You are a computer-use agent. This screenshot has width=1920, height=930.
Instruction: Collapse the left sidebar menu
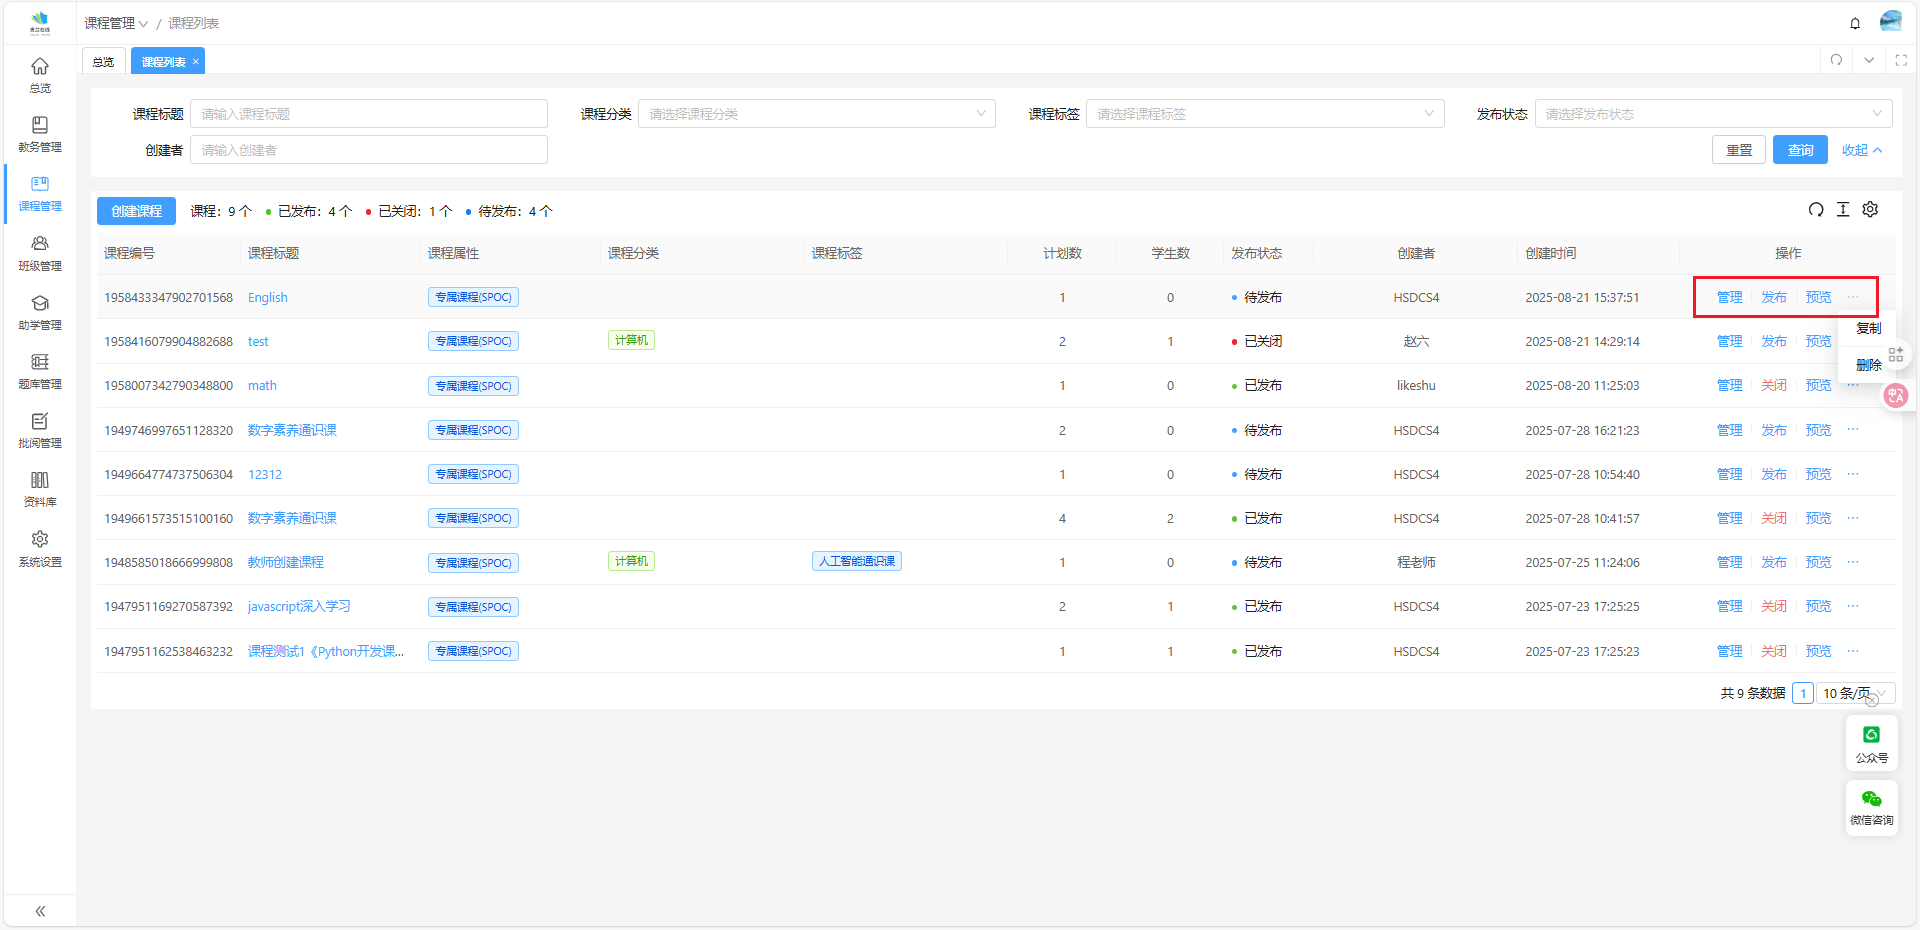[x=40, y=911]
